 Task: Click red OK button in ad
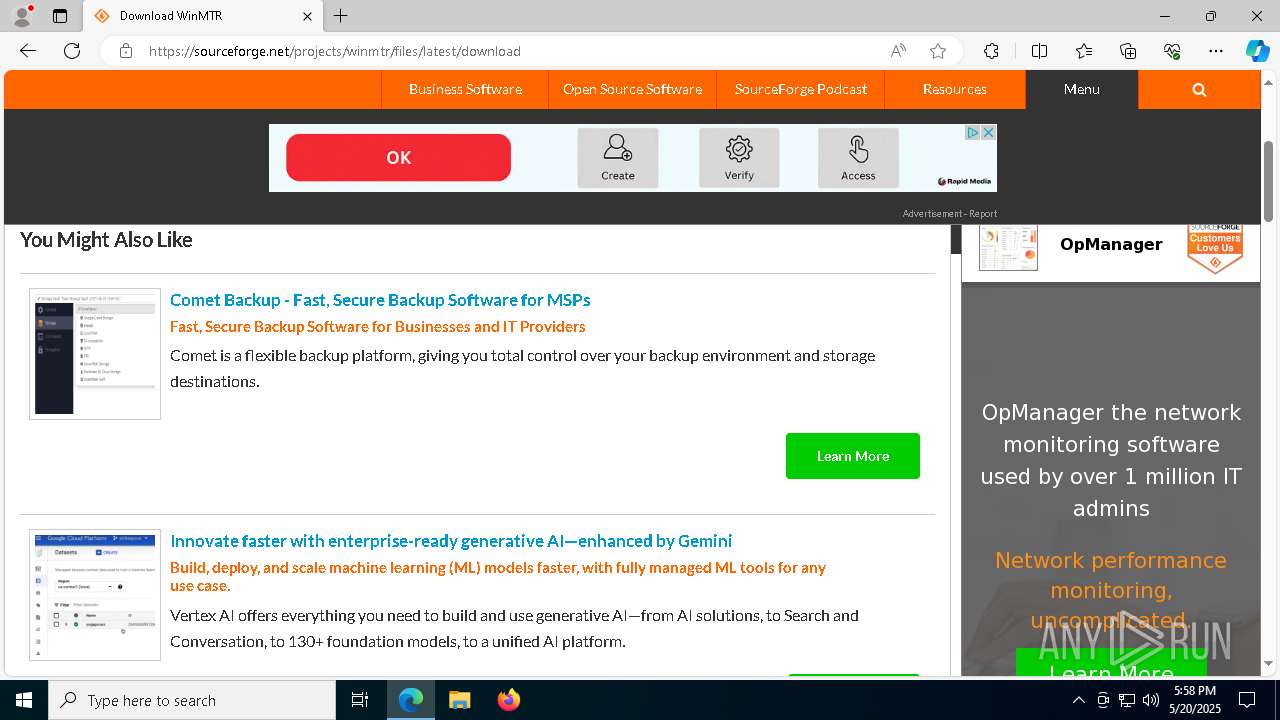click(x=398, y=158)
